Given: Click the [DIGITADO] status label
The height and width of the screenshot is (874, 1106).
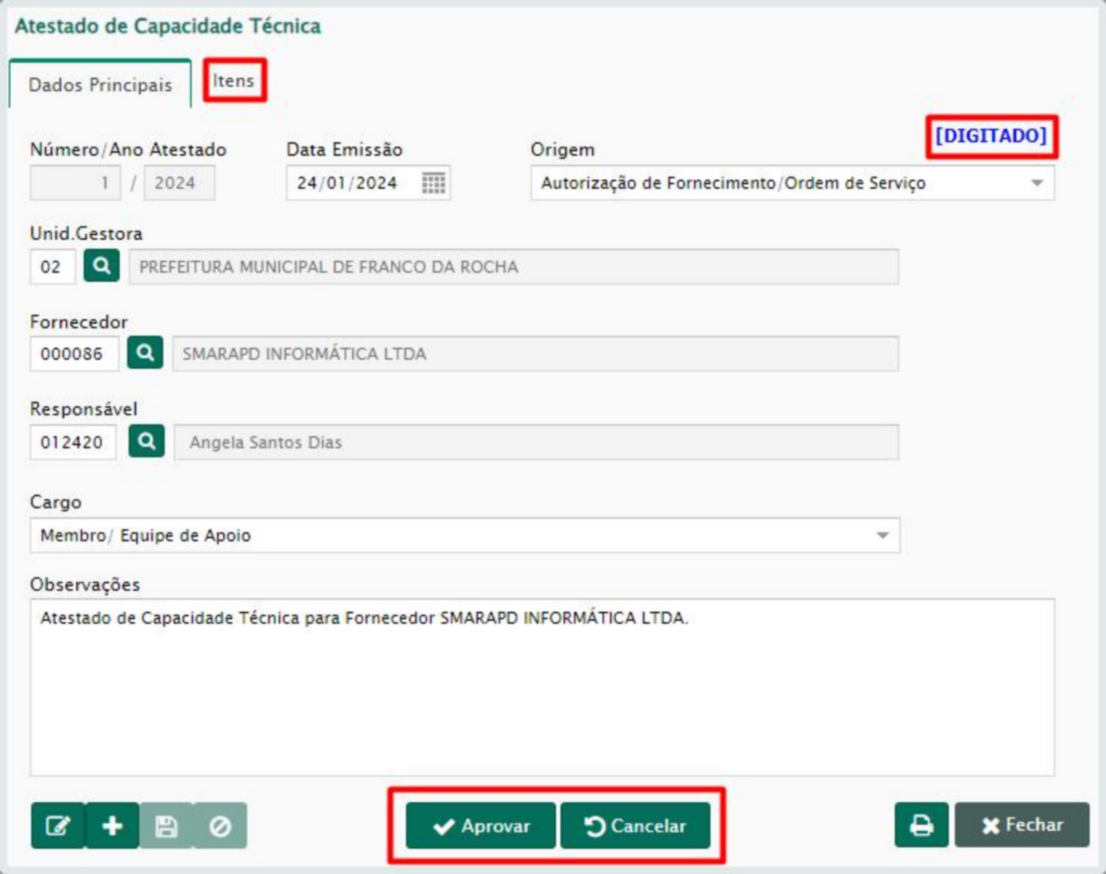Looking at the screenshot, I should [991, 135].
